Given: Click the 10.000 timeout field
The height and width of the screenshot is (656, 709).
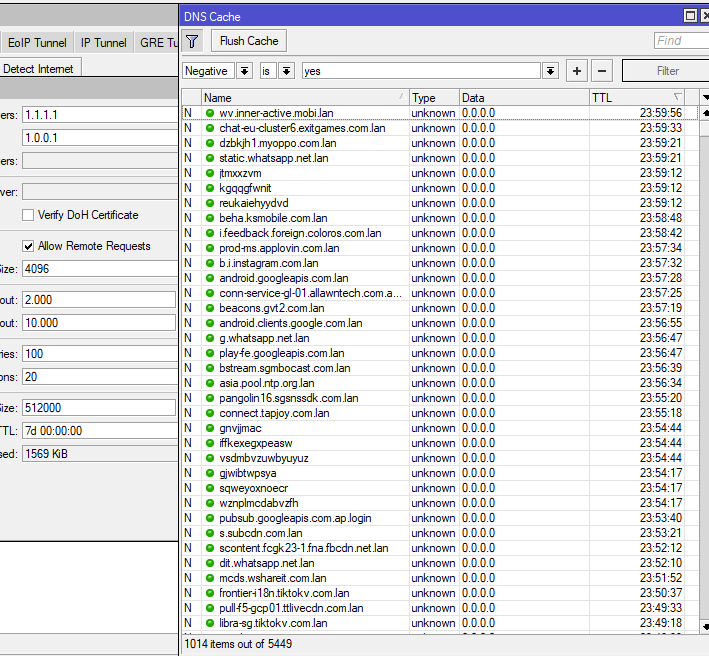Looking at the screenshot, I should tap(99, 323).
